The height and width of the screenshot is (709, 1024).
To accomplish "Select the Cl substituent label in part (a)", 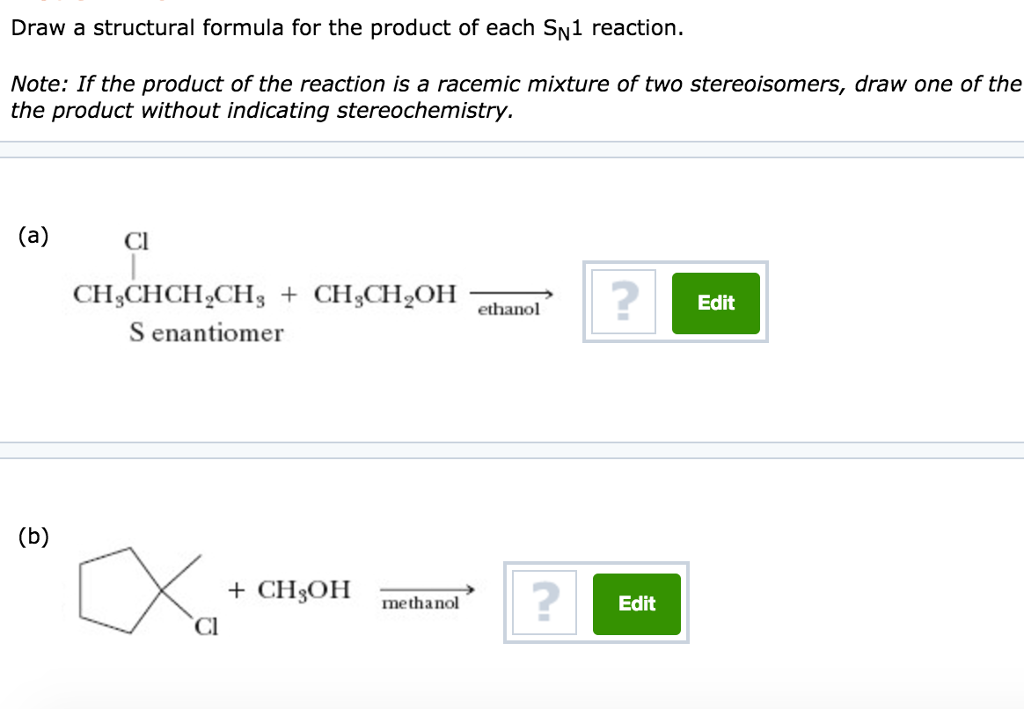I will (134, 241).
